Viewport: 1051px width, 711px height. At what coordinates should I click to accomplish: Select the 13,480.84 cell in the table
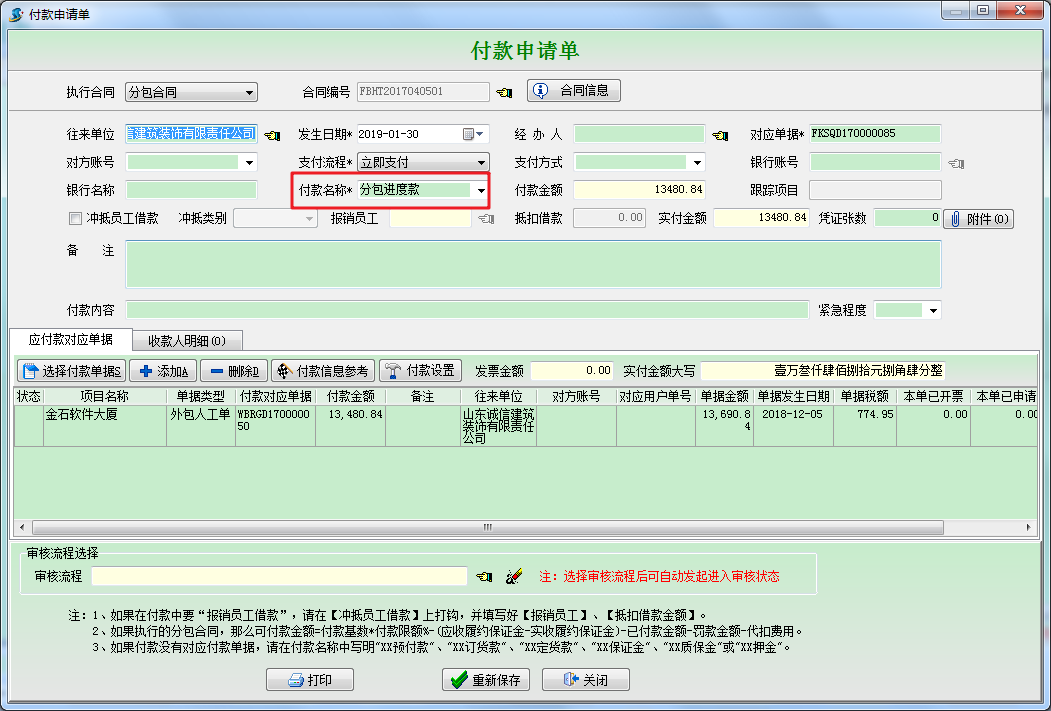pos(351,425)
